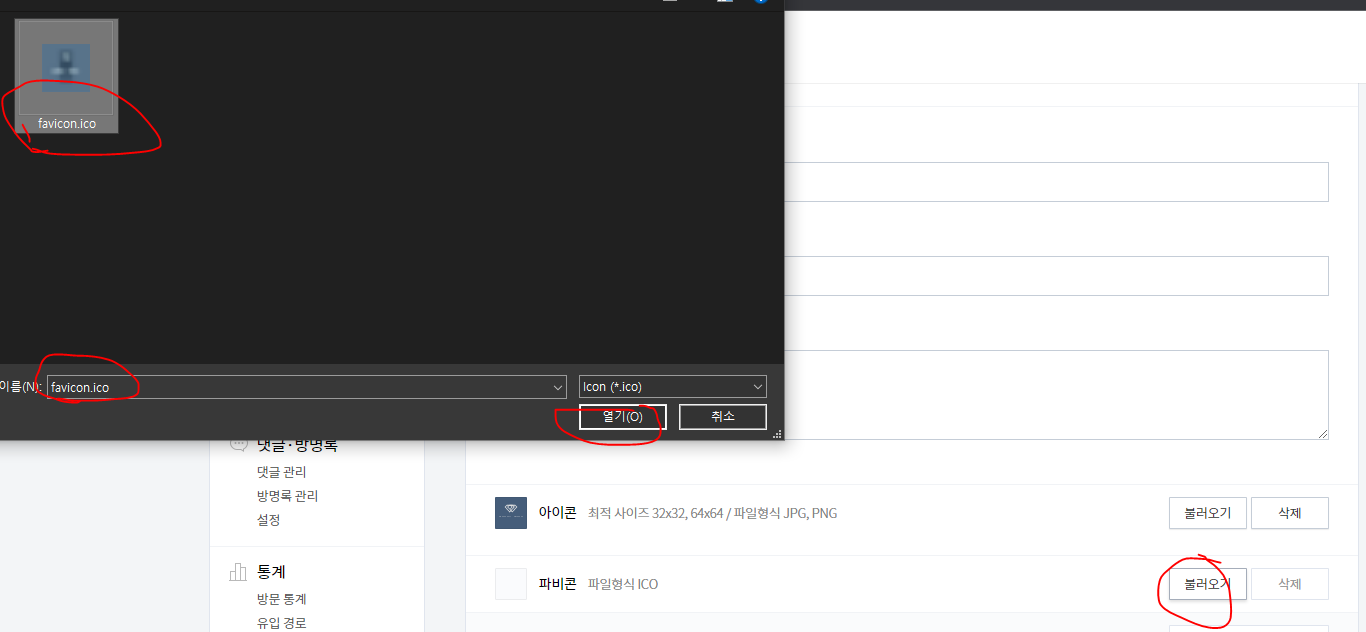Click 삭제 in the 파비콘 row
The height and width of the screenshot is (632, 1366).
click(x=1290, y=584)
